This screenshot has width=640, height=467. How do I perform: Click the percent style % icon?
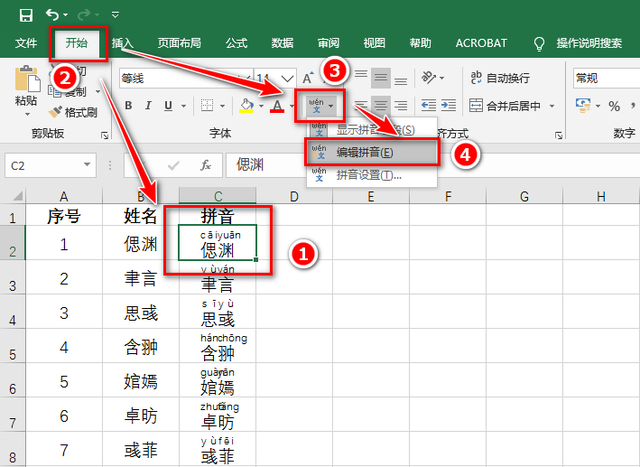(614, 106)
